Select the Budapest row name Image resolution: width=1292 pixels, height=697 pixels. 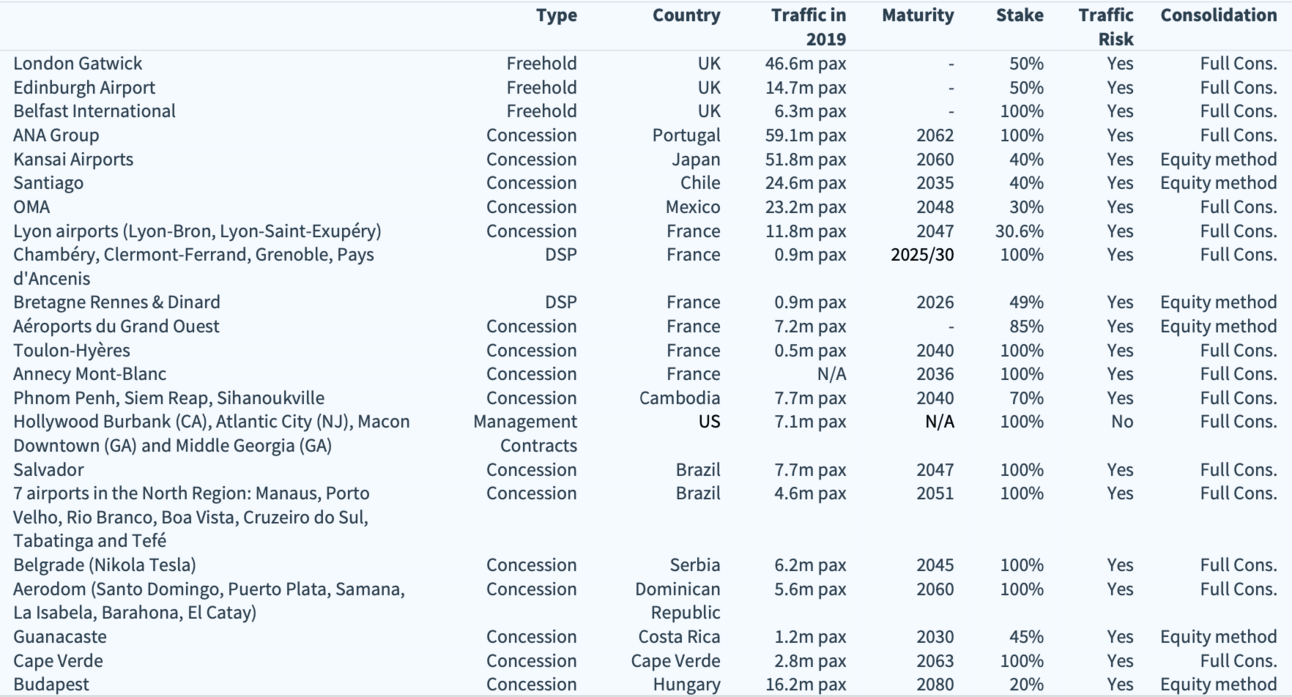[x=51, y=684]
